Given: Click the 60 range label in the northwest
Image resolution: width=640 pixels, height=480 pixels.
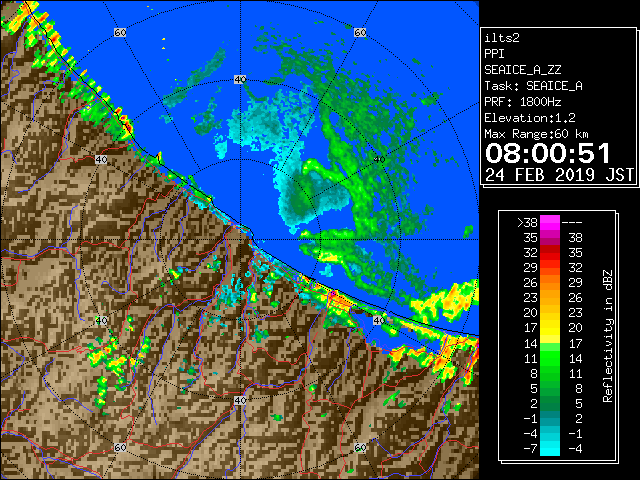Looking at the screenshot, I should [x=120, y=32].
